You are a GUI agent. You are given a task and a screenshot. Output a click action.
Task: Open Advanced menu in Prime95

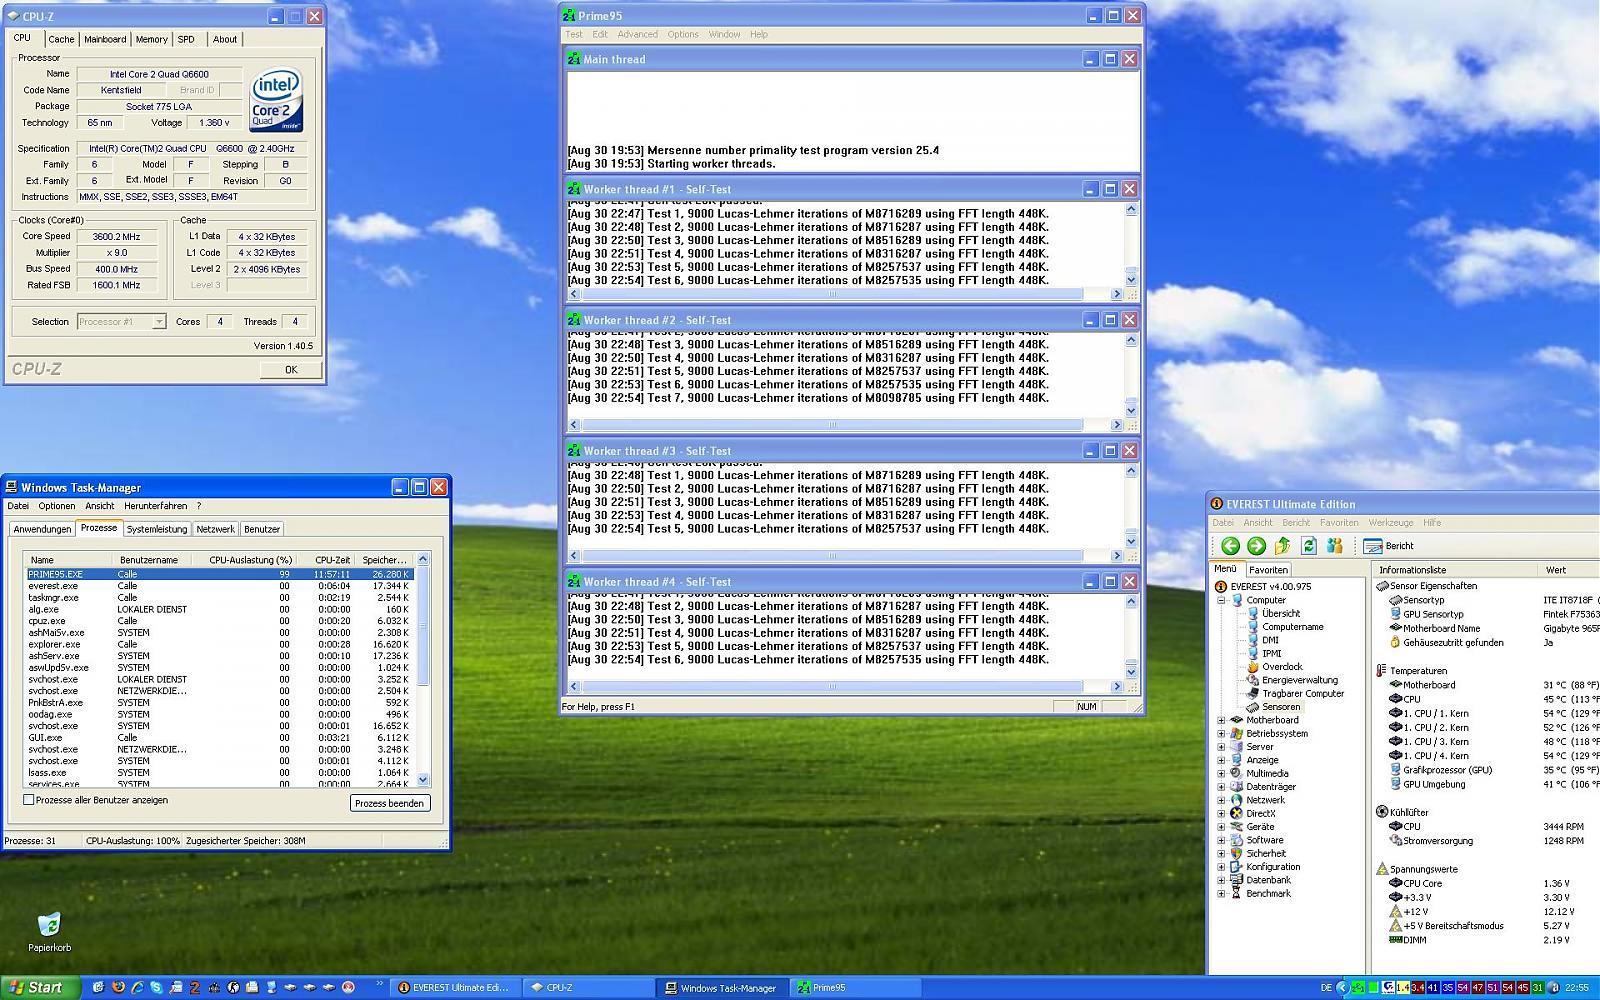[x=637, y=34]
